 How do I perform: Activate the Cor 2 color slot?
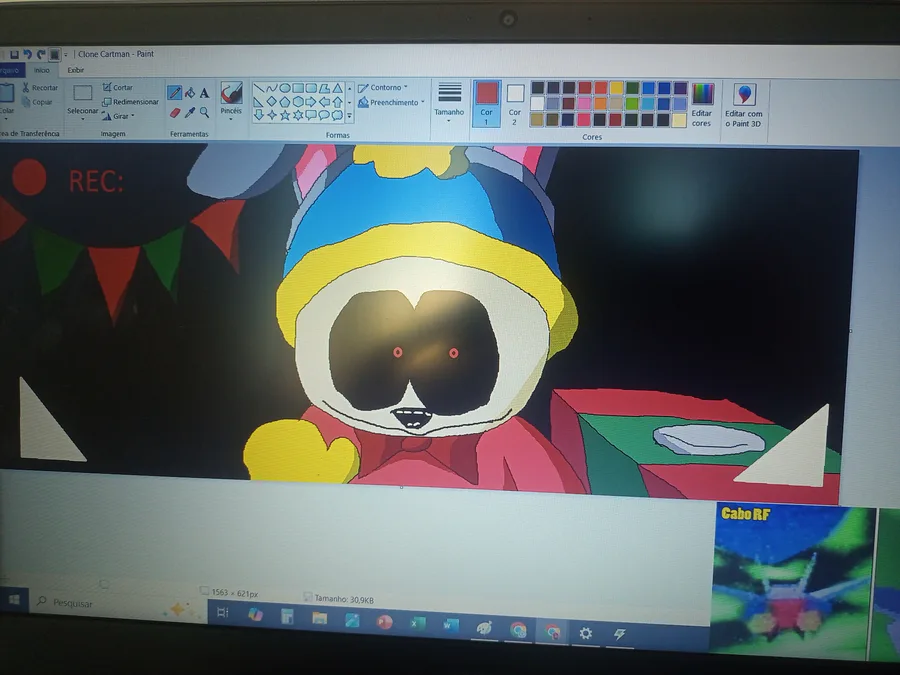[x=515, y=104]
